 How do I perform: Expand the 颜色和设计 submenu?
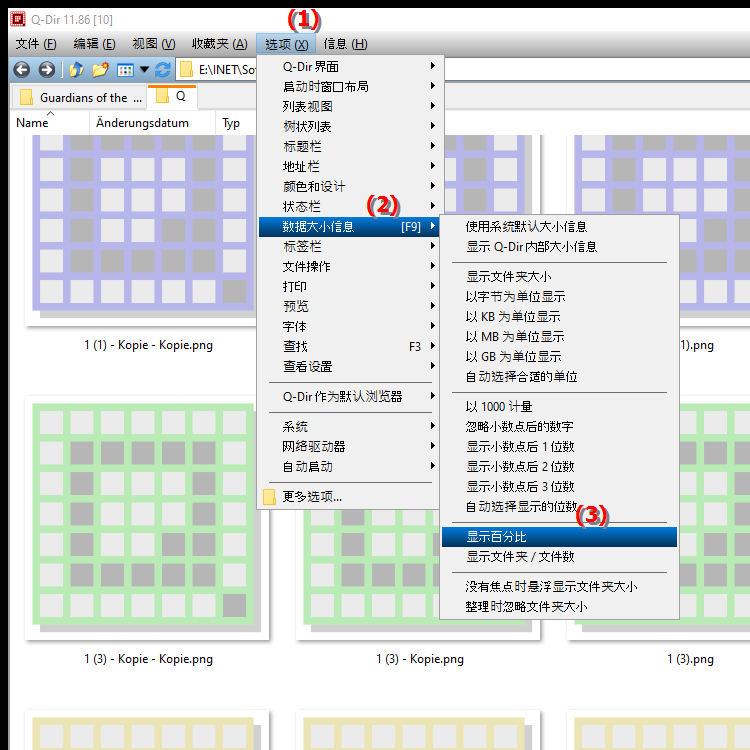(349, 187)
